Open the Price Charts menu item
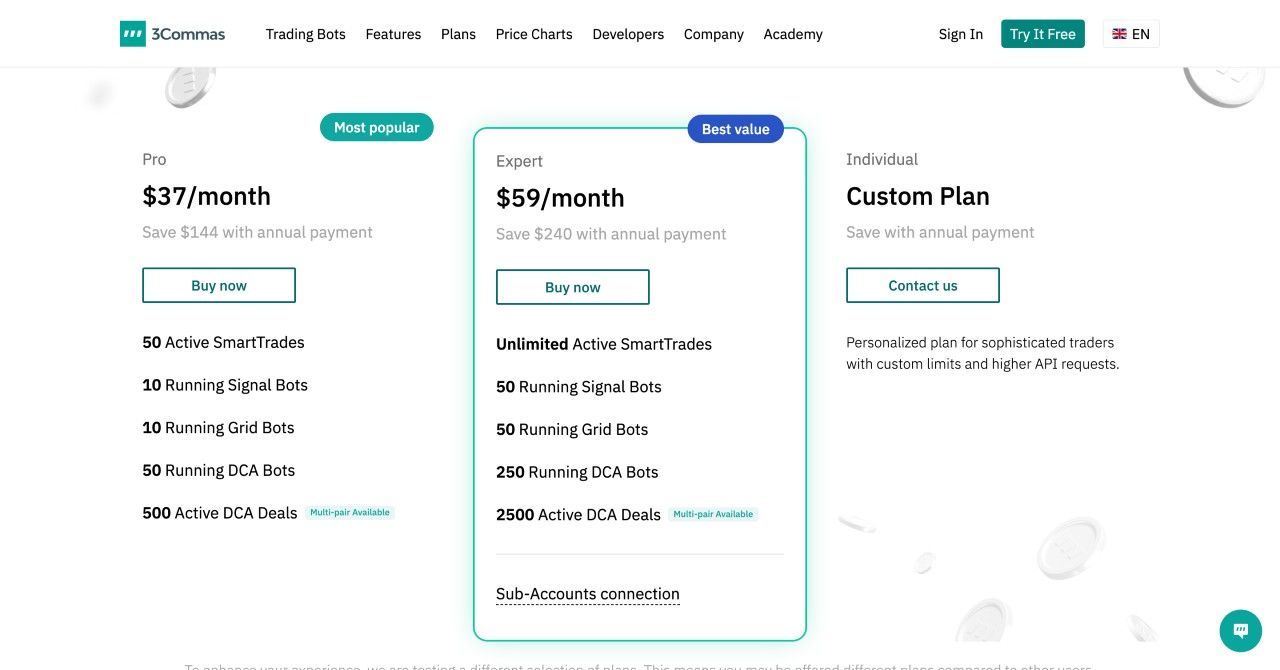 (x=534, y=34)
